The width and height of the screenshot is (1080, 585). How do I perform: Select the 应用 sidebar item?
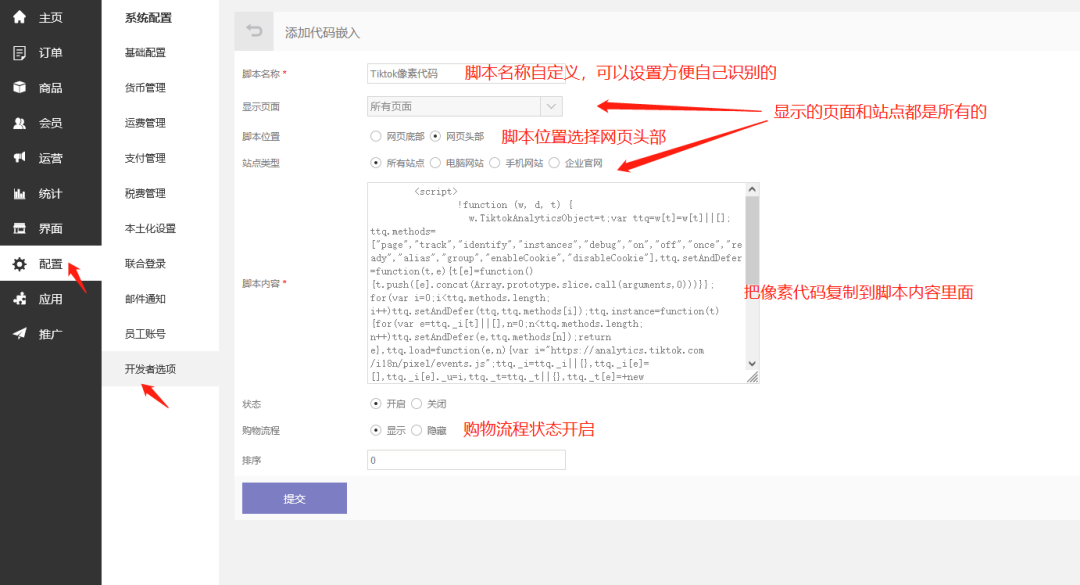(x=51, y=299)
